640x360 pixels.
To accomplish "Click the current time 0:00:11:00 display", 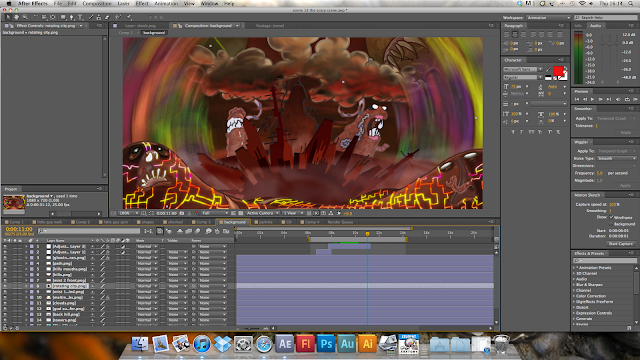I will (x=19, y=229).
